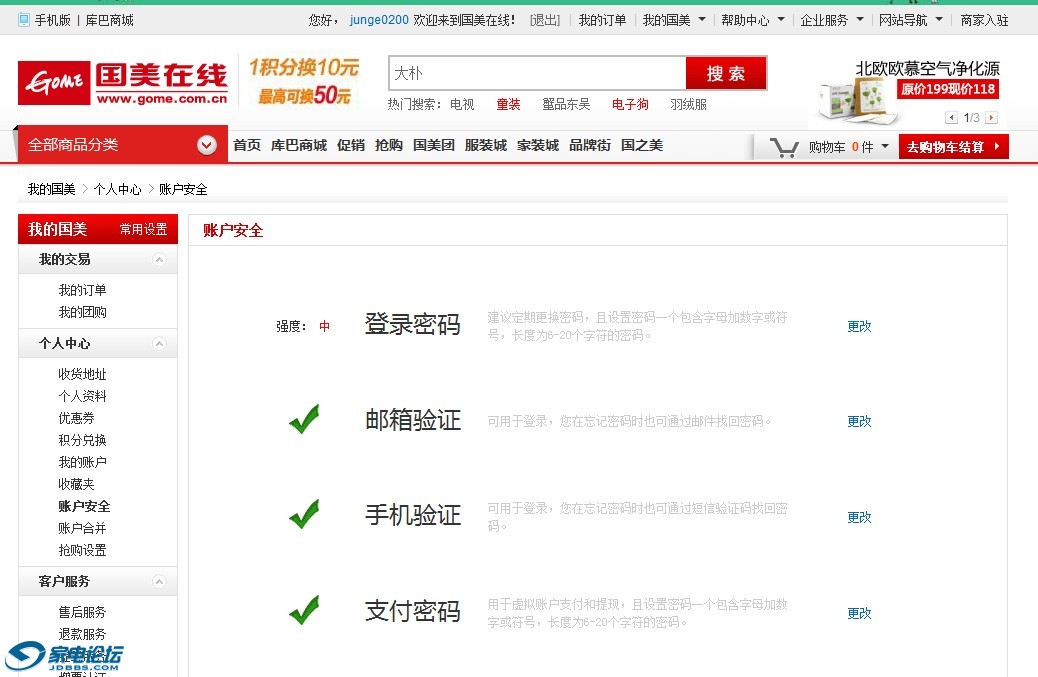This screenshot has height=677, width=1038.
Task: Click the Gome logo
Action: pos(123,83)
